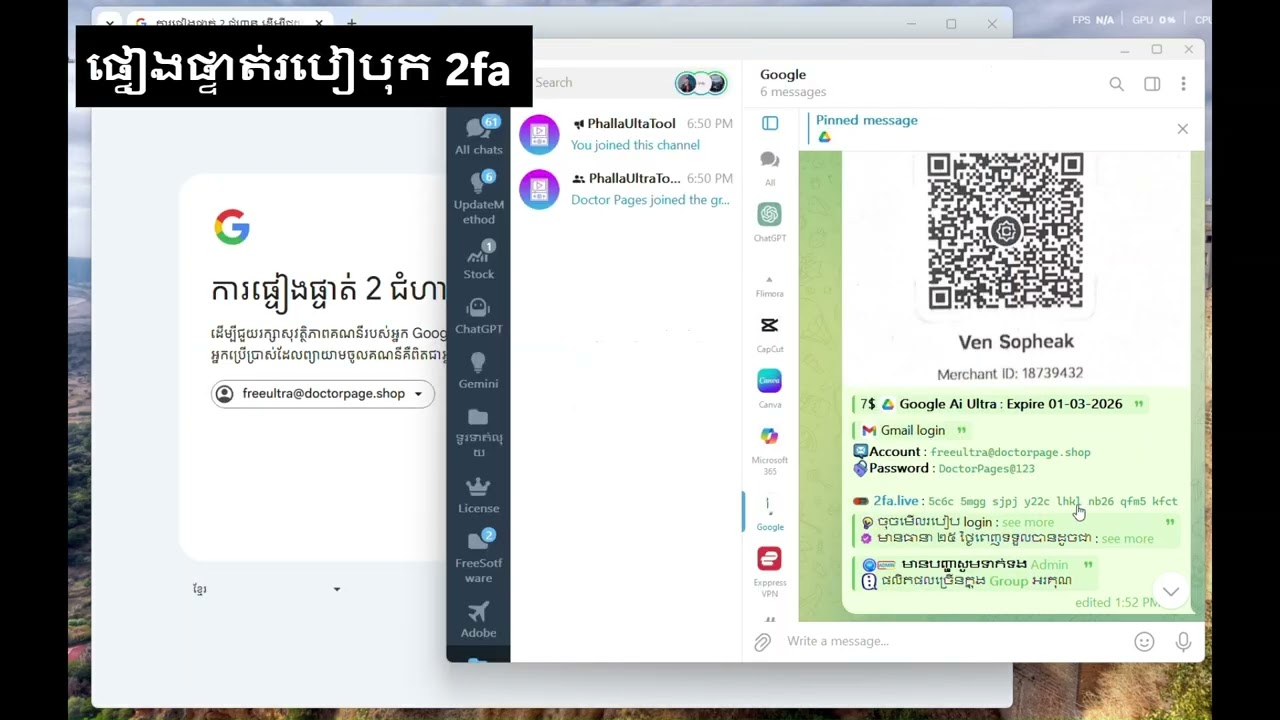
Task: Open the PhallaUltaTool channel chat
Action: [x=626, y=134]
